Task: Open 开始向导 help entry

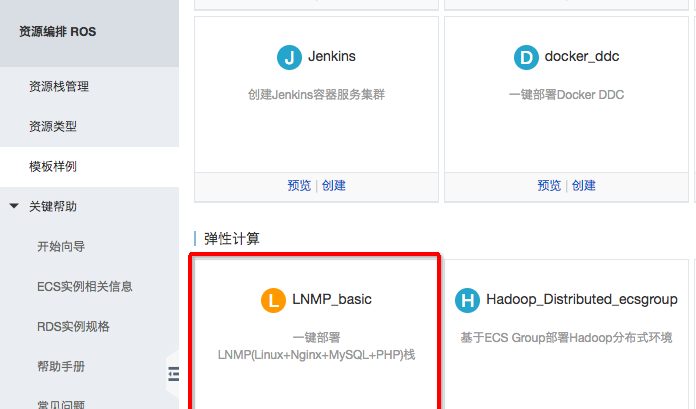Action: click(61, 246)
